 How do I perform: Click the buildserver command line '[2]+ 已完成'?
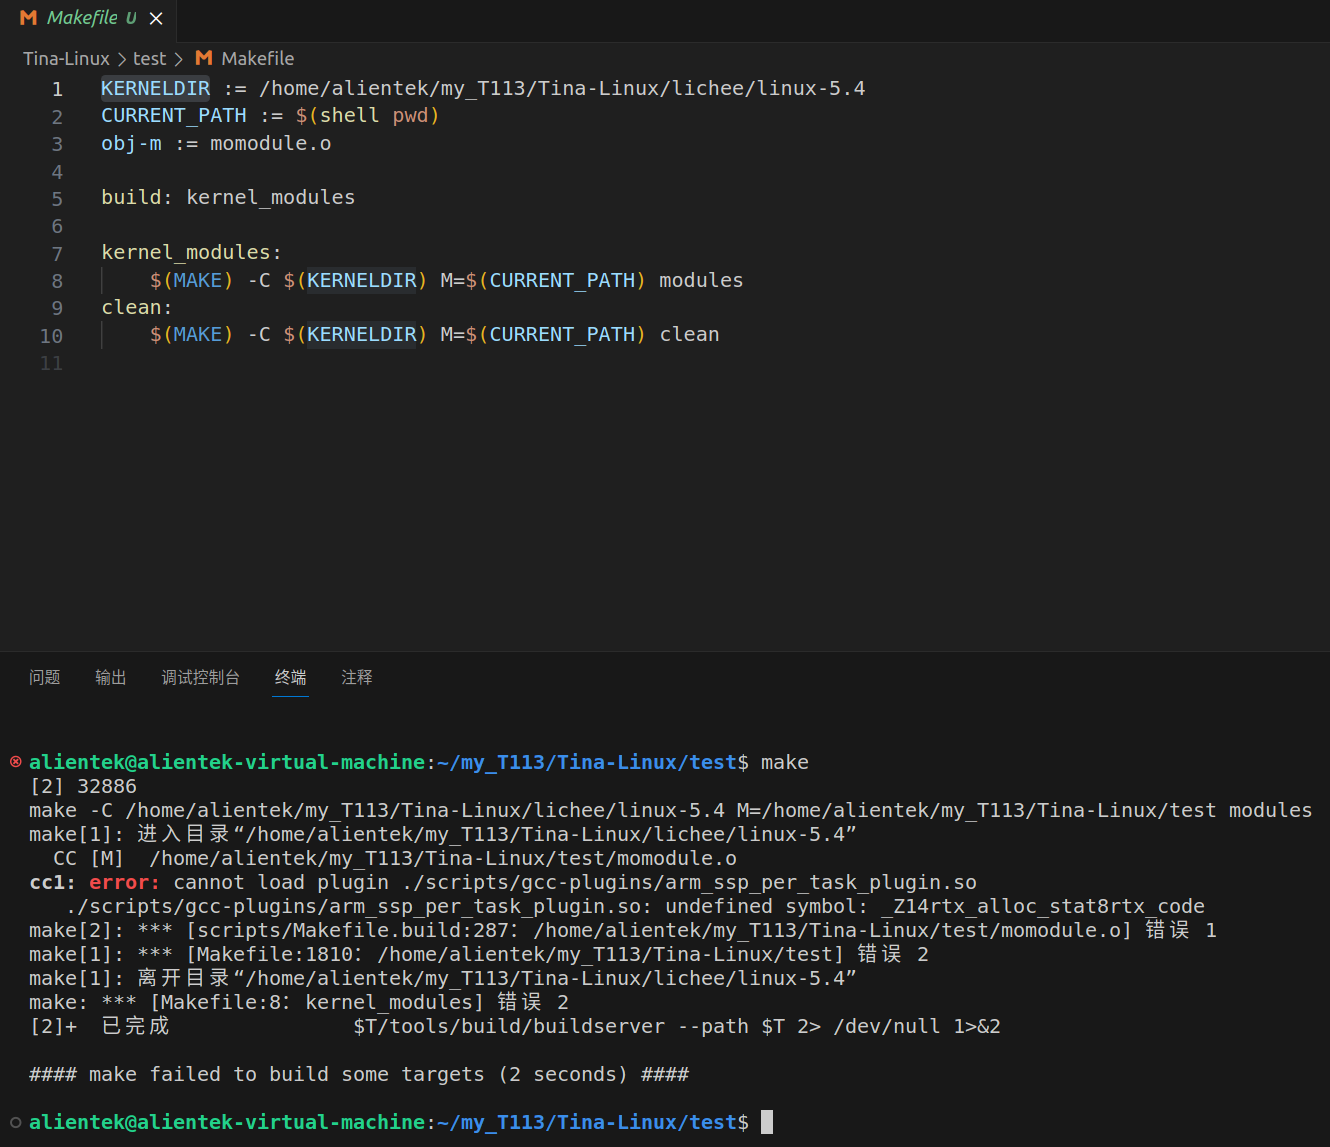coord(515,1026)
